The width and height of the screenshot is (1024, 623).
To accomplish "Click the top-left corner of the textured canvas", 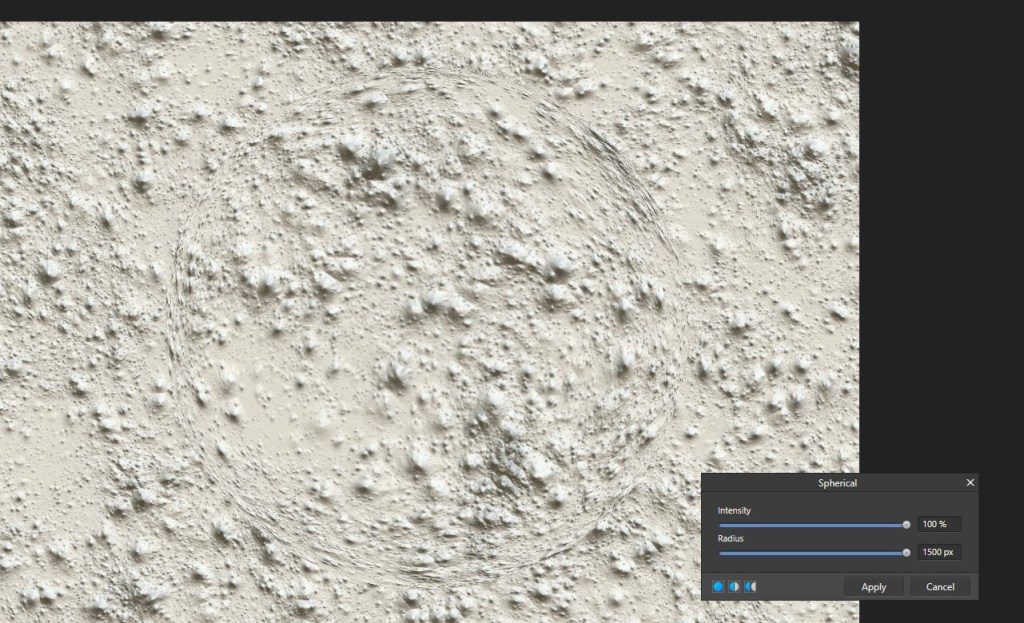I will [4, 26].
